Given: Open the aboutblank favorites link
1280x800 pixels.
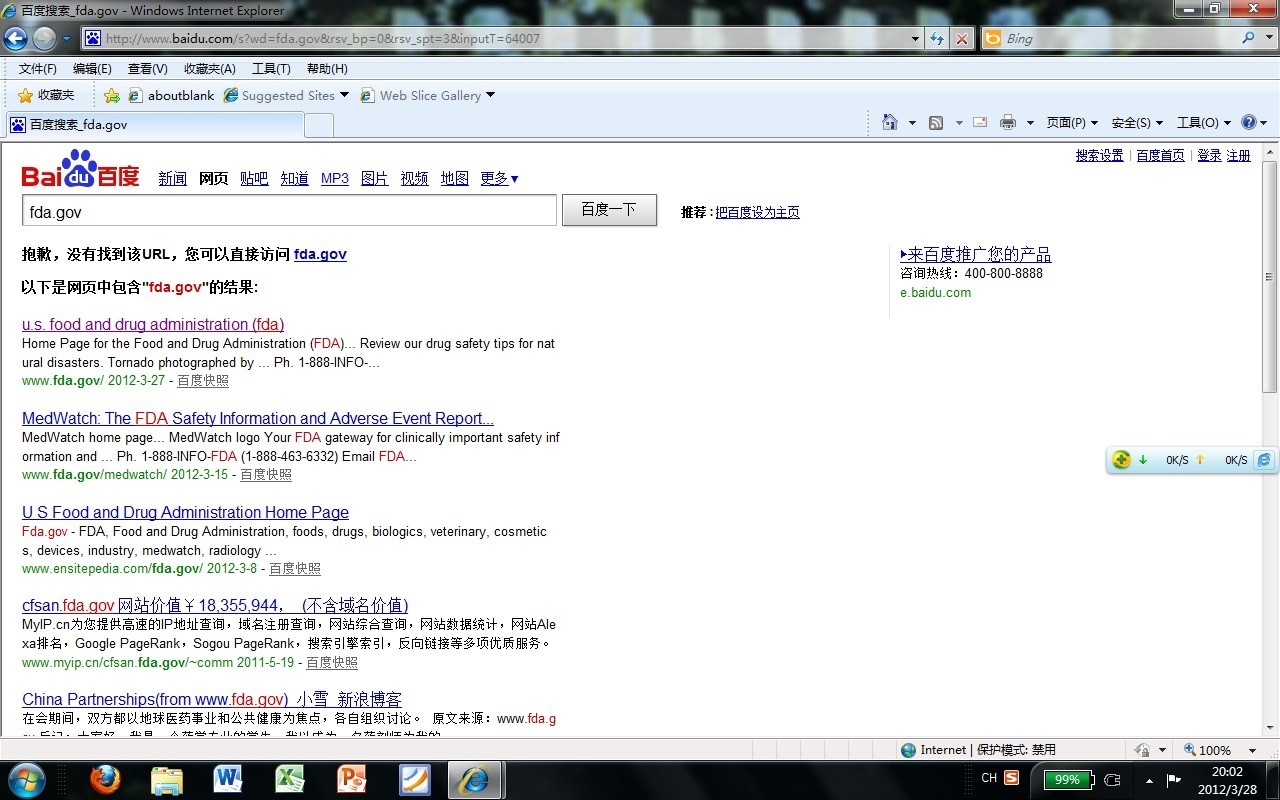Looking at the screenshot, I should [171, 96].
